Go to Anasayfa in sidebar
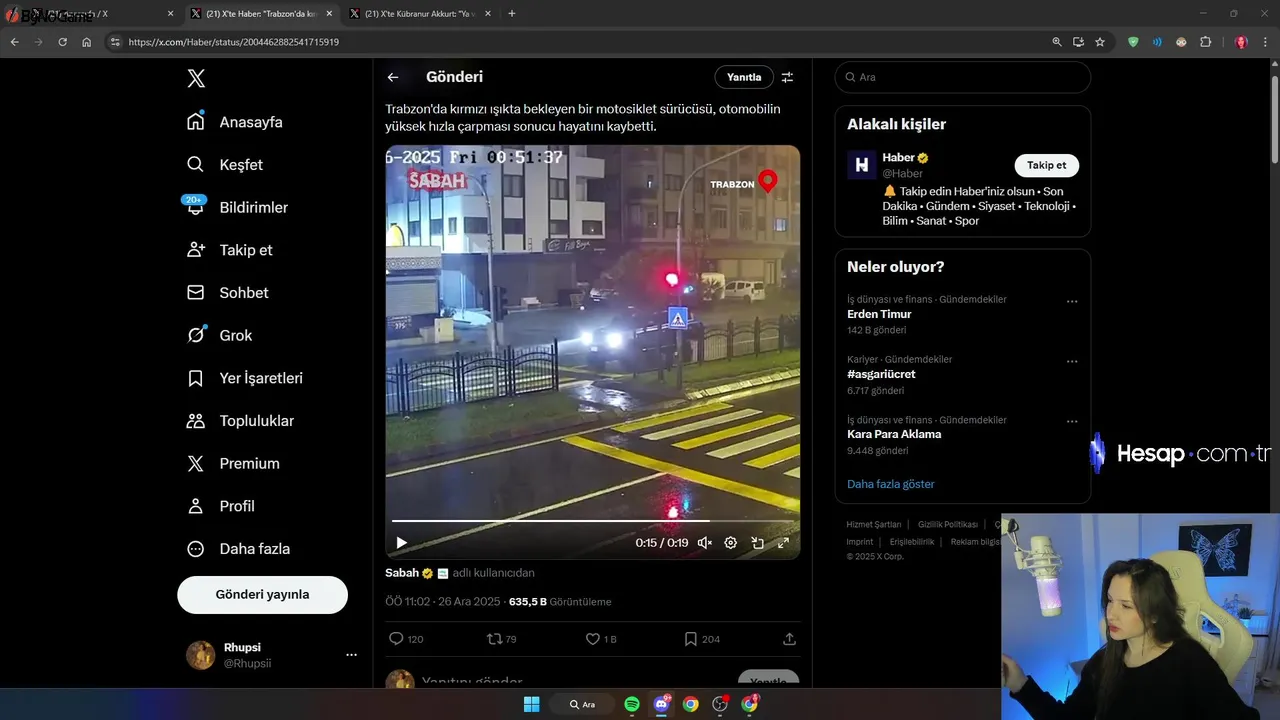The height and width of the screenshot is (720, 1280). pyautogui.click(x=235, y=122)
